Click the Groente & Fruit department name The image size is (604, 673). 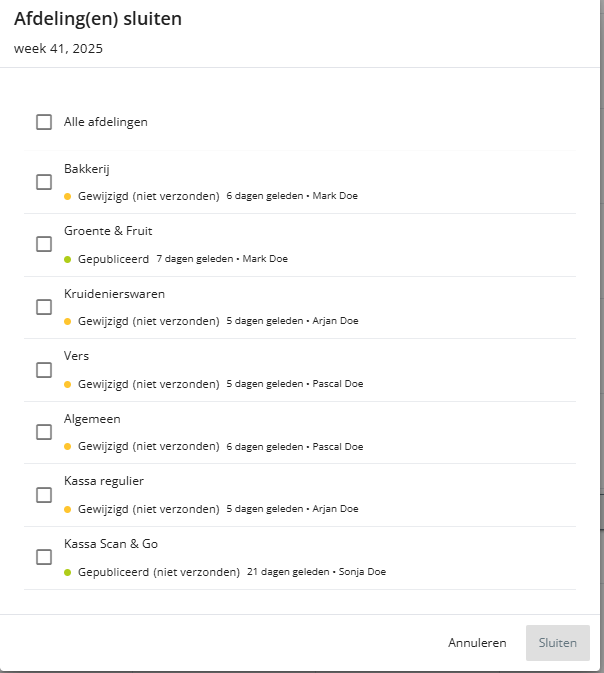tap(108, 231)
